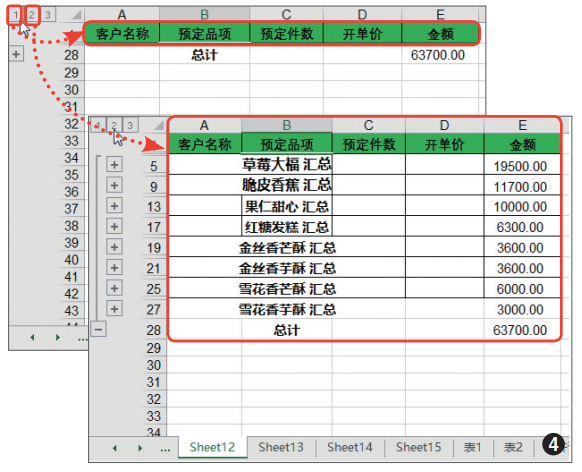Click next sheet arrow in back window
The width and height of the screenshot is (582, 472).
pyautogui.click(x=58, y=337)
